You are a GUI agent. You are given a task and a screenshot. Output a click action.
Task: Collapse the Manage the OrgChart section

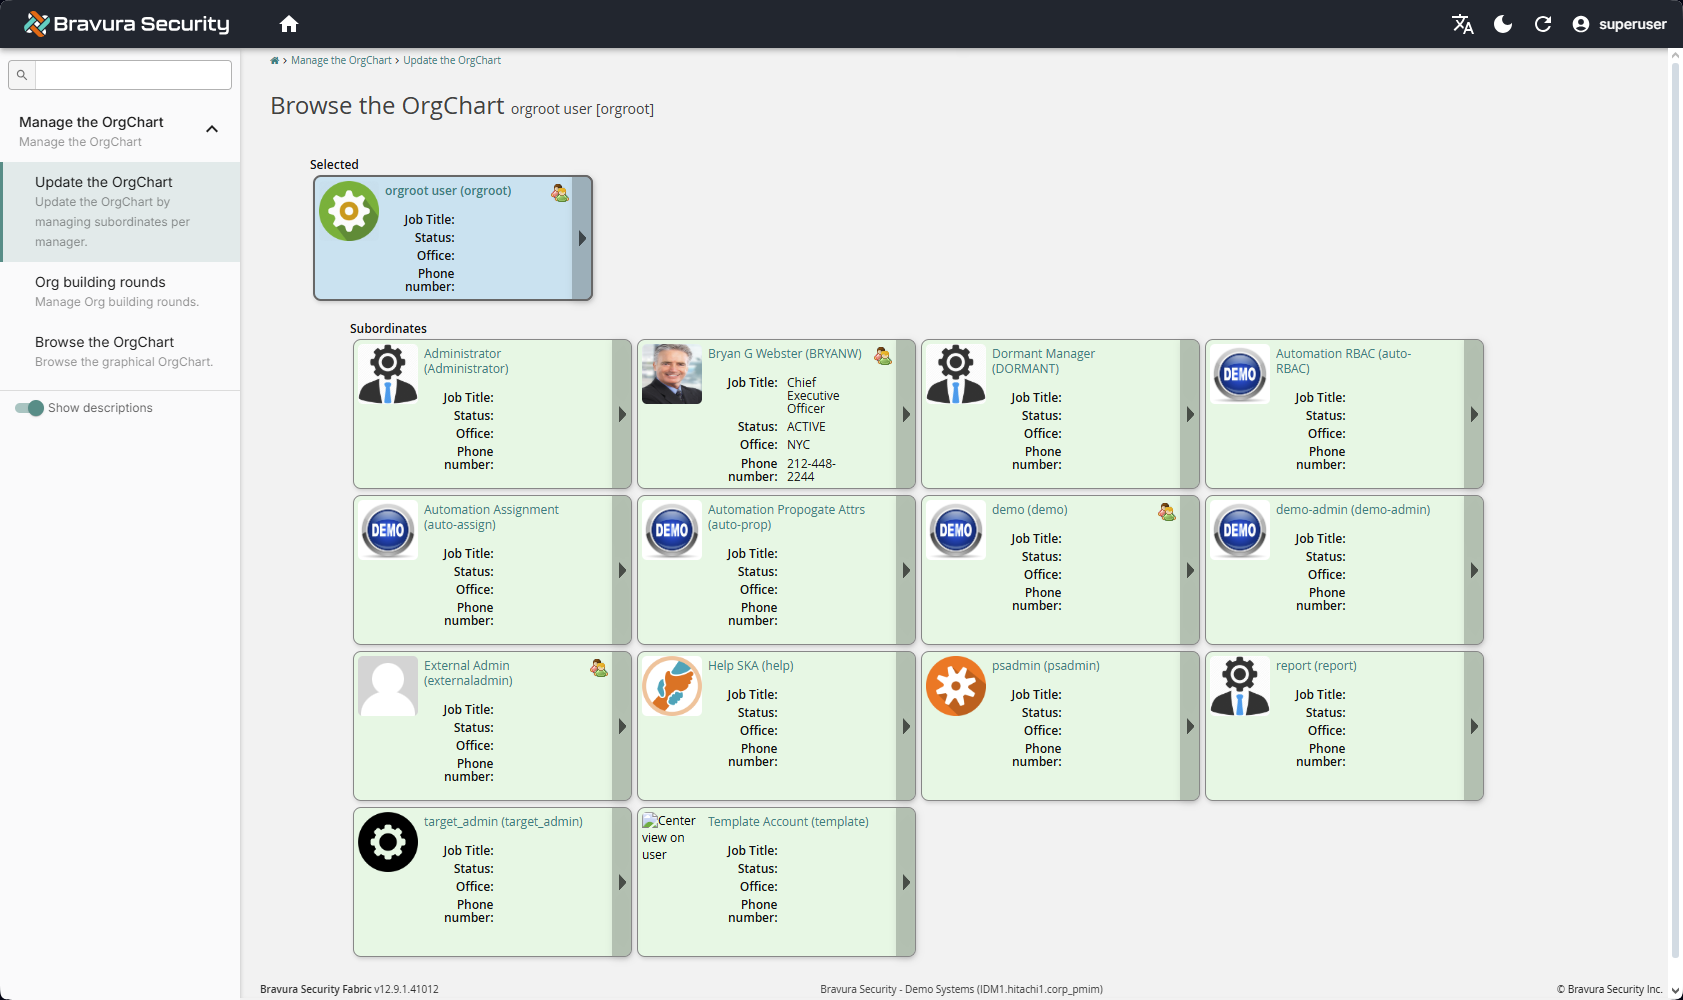(x=211, y=129)
